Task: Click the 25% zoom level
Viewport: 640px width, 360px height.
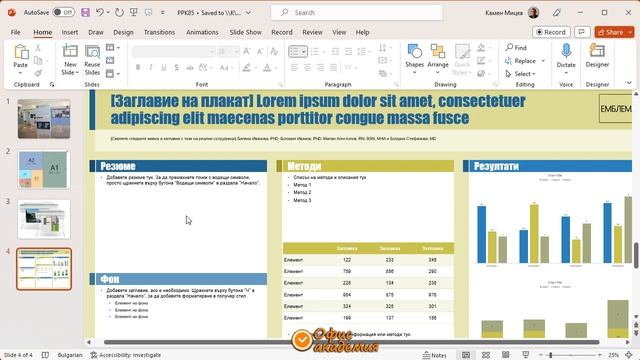Action: coord(613,355)
